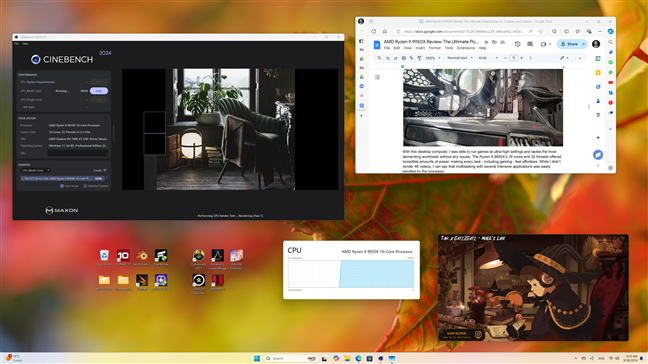Open the Arial font dropdown
The width and height of the screenshot is (648, 364).
(488, 58)
